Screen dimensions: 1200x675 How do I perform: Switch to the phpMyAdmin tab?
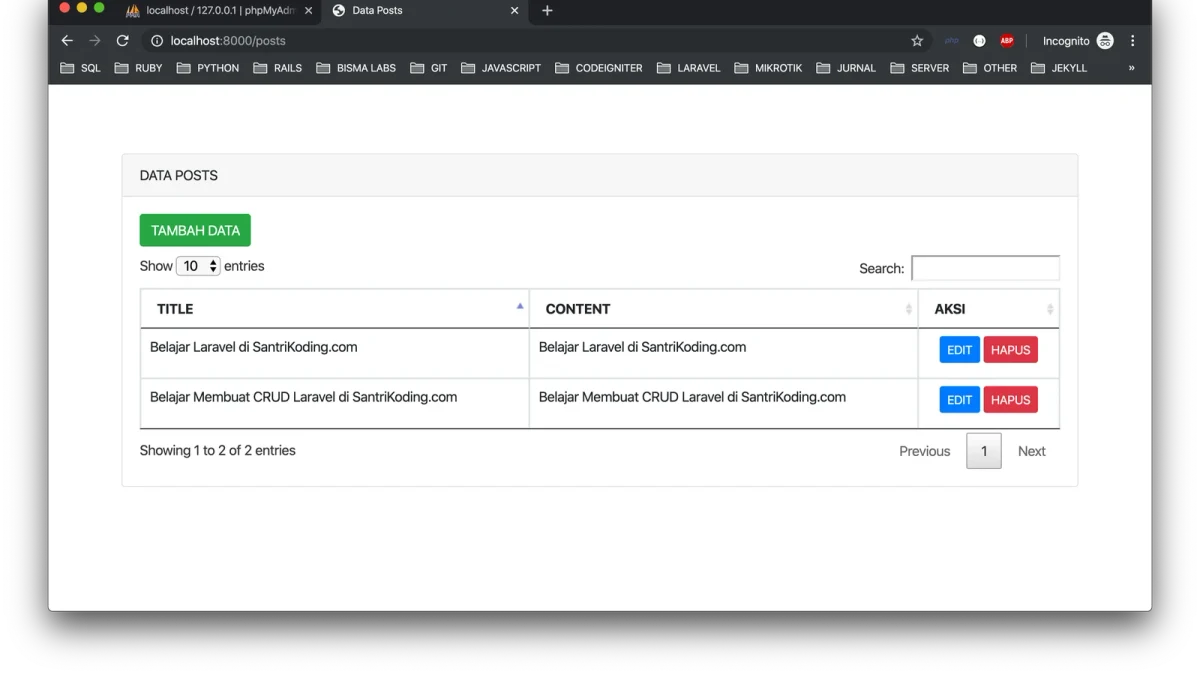pos(219,11)
